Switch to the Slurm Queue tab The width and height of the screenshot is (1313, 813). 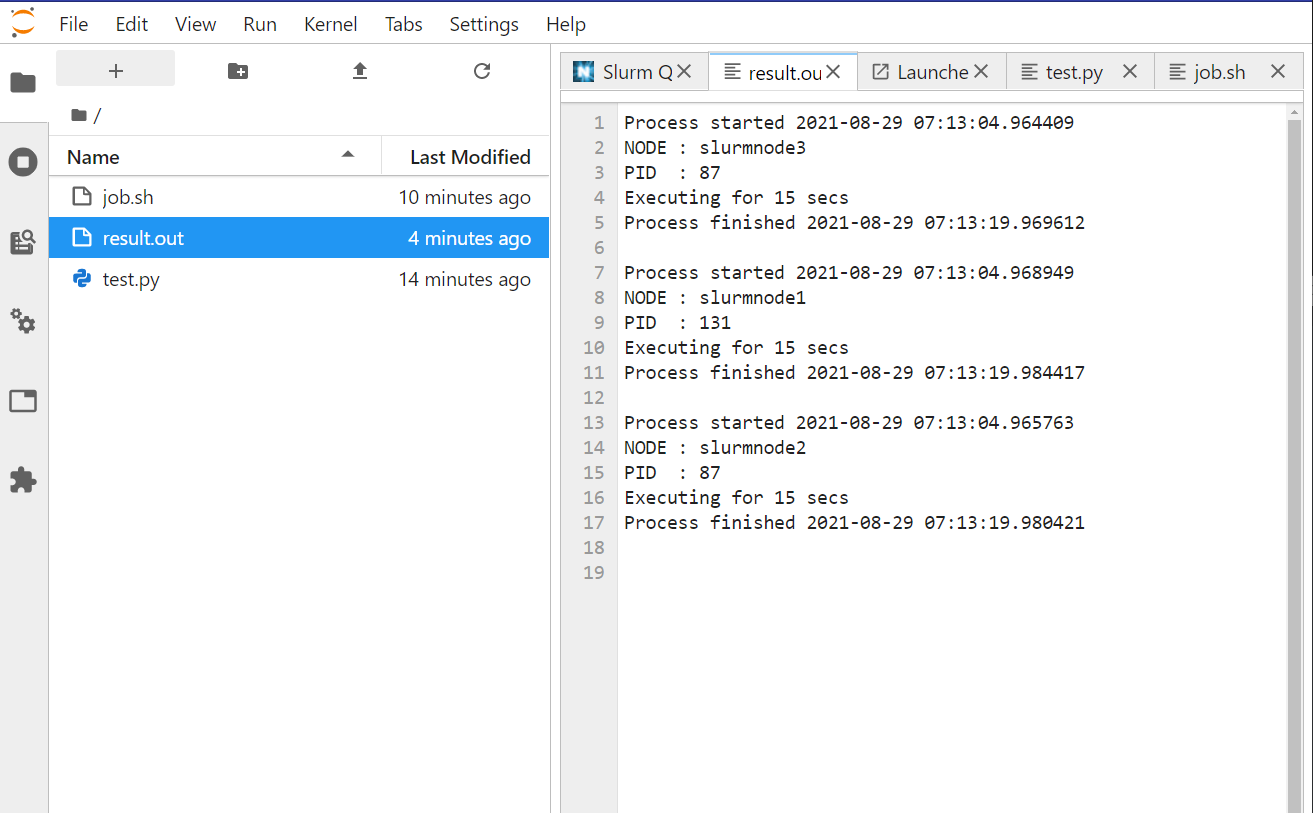click(630, 71)
